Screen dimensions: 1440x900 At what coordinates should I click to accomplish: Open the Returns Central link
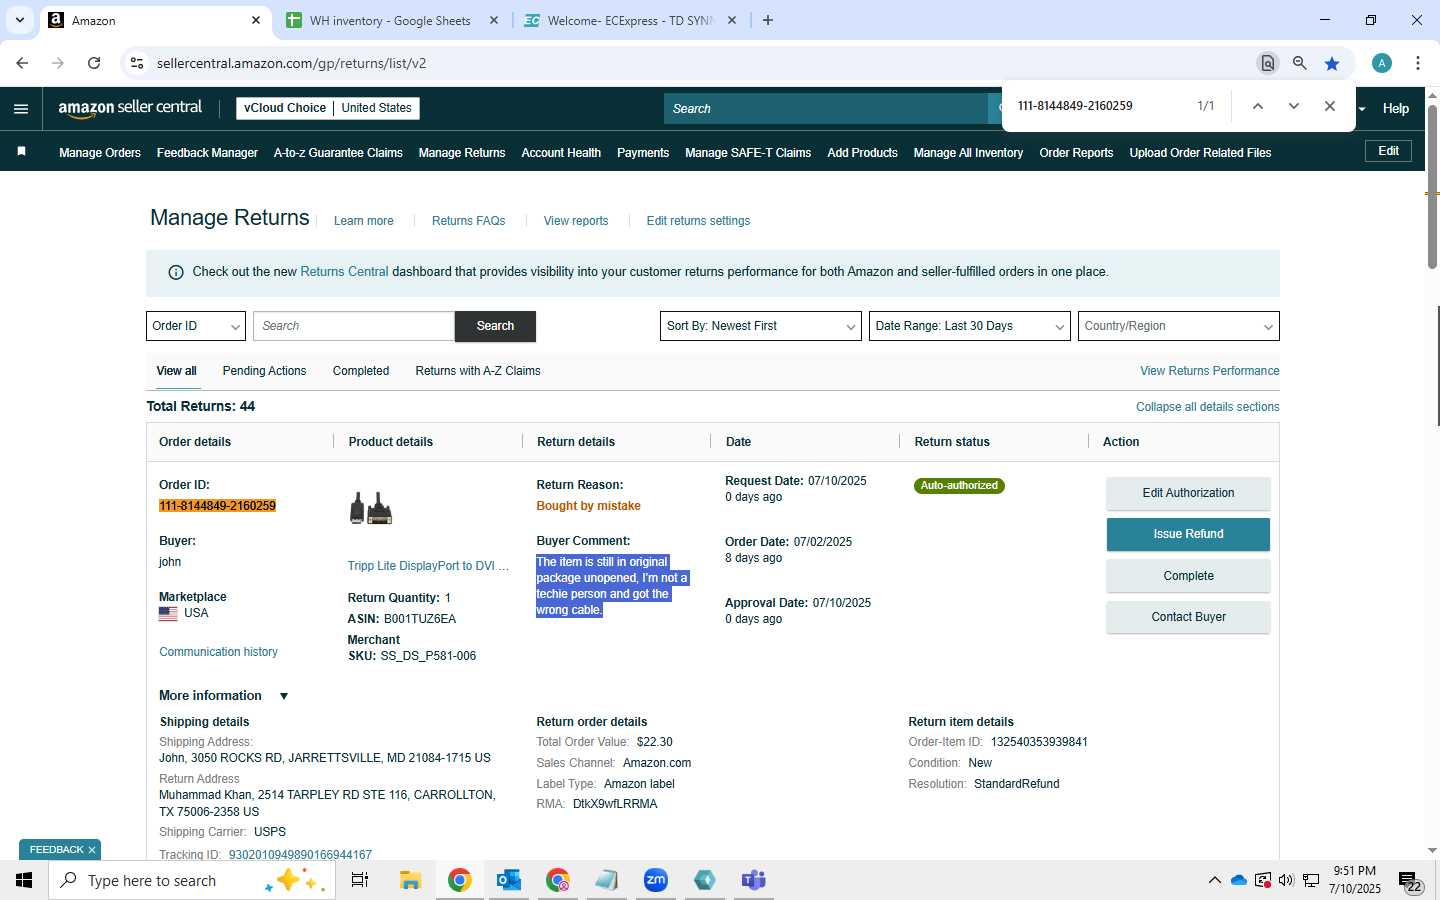(344, 272)
